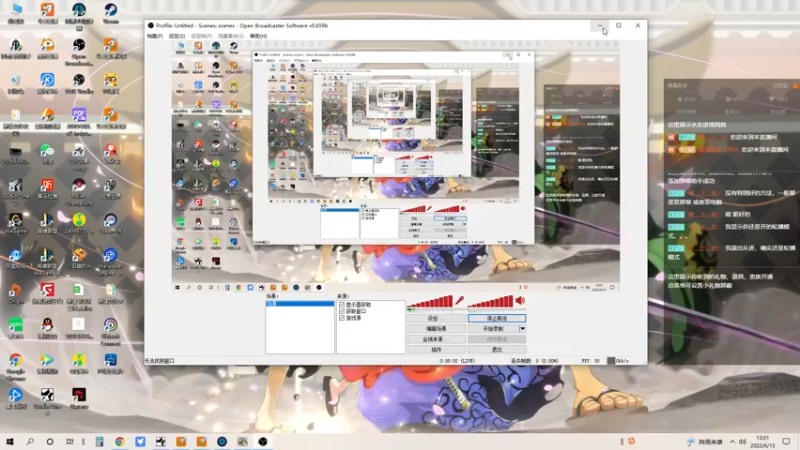This screenshot has height=450, width=800.
Task: Toggle the 显示器获取 source checkbox
Action: coord(342,305)
